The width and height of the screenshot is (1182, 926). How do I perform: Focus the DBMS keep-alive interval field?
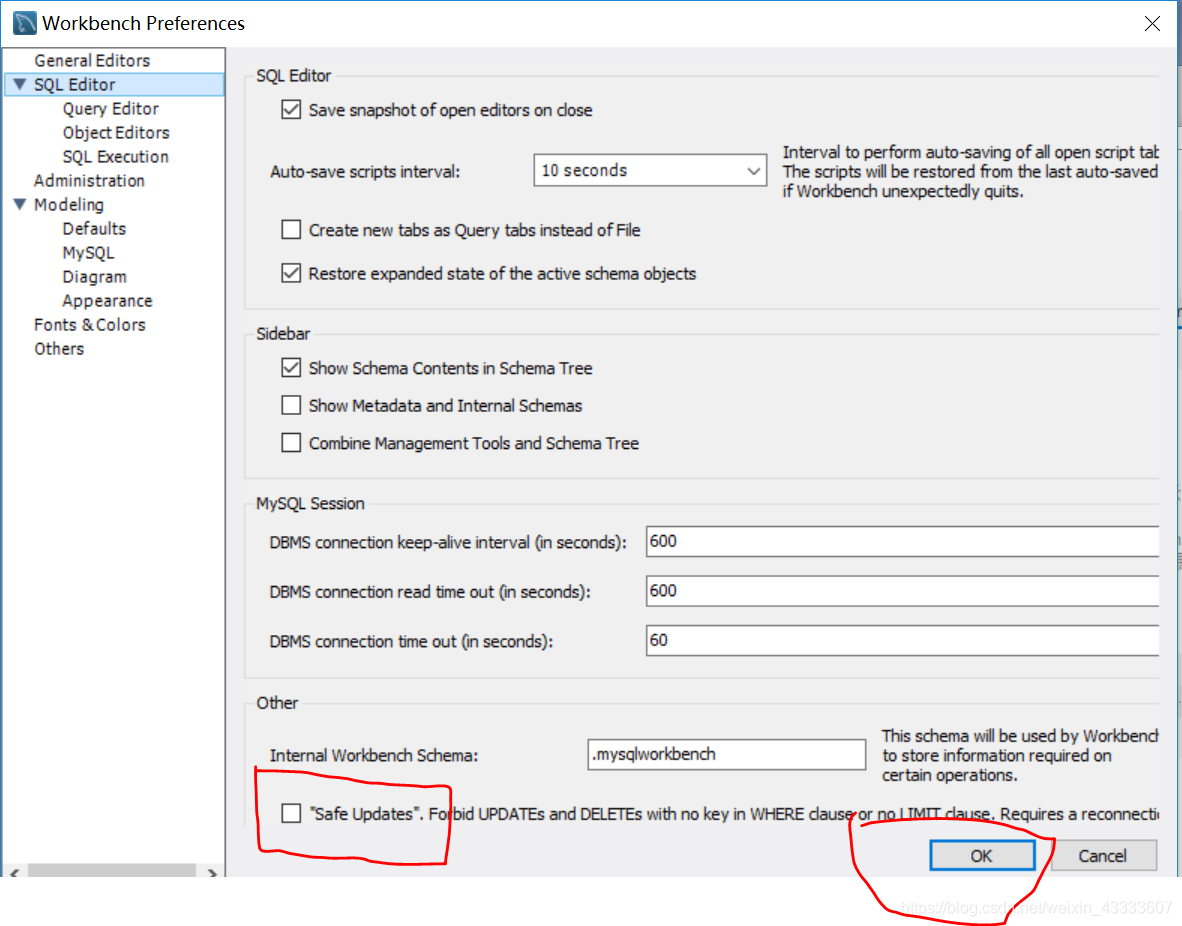click(902, 541)
